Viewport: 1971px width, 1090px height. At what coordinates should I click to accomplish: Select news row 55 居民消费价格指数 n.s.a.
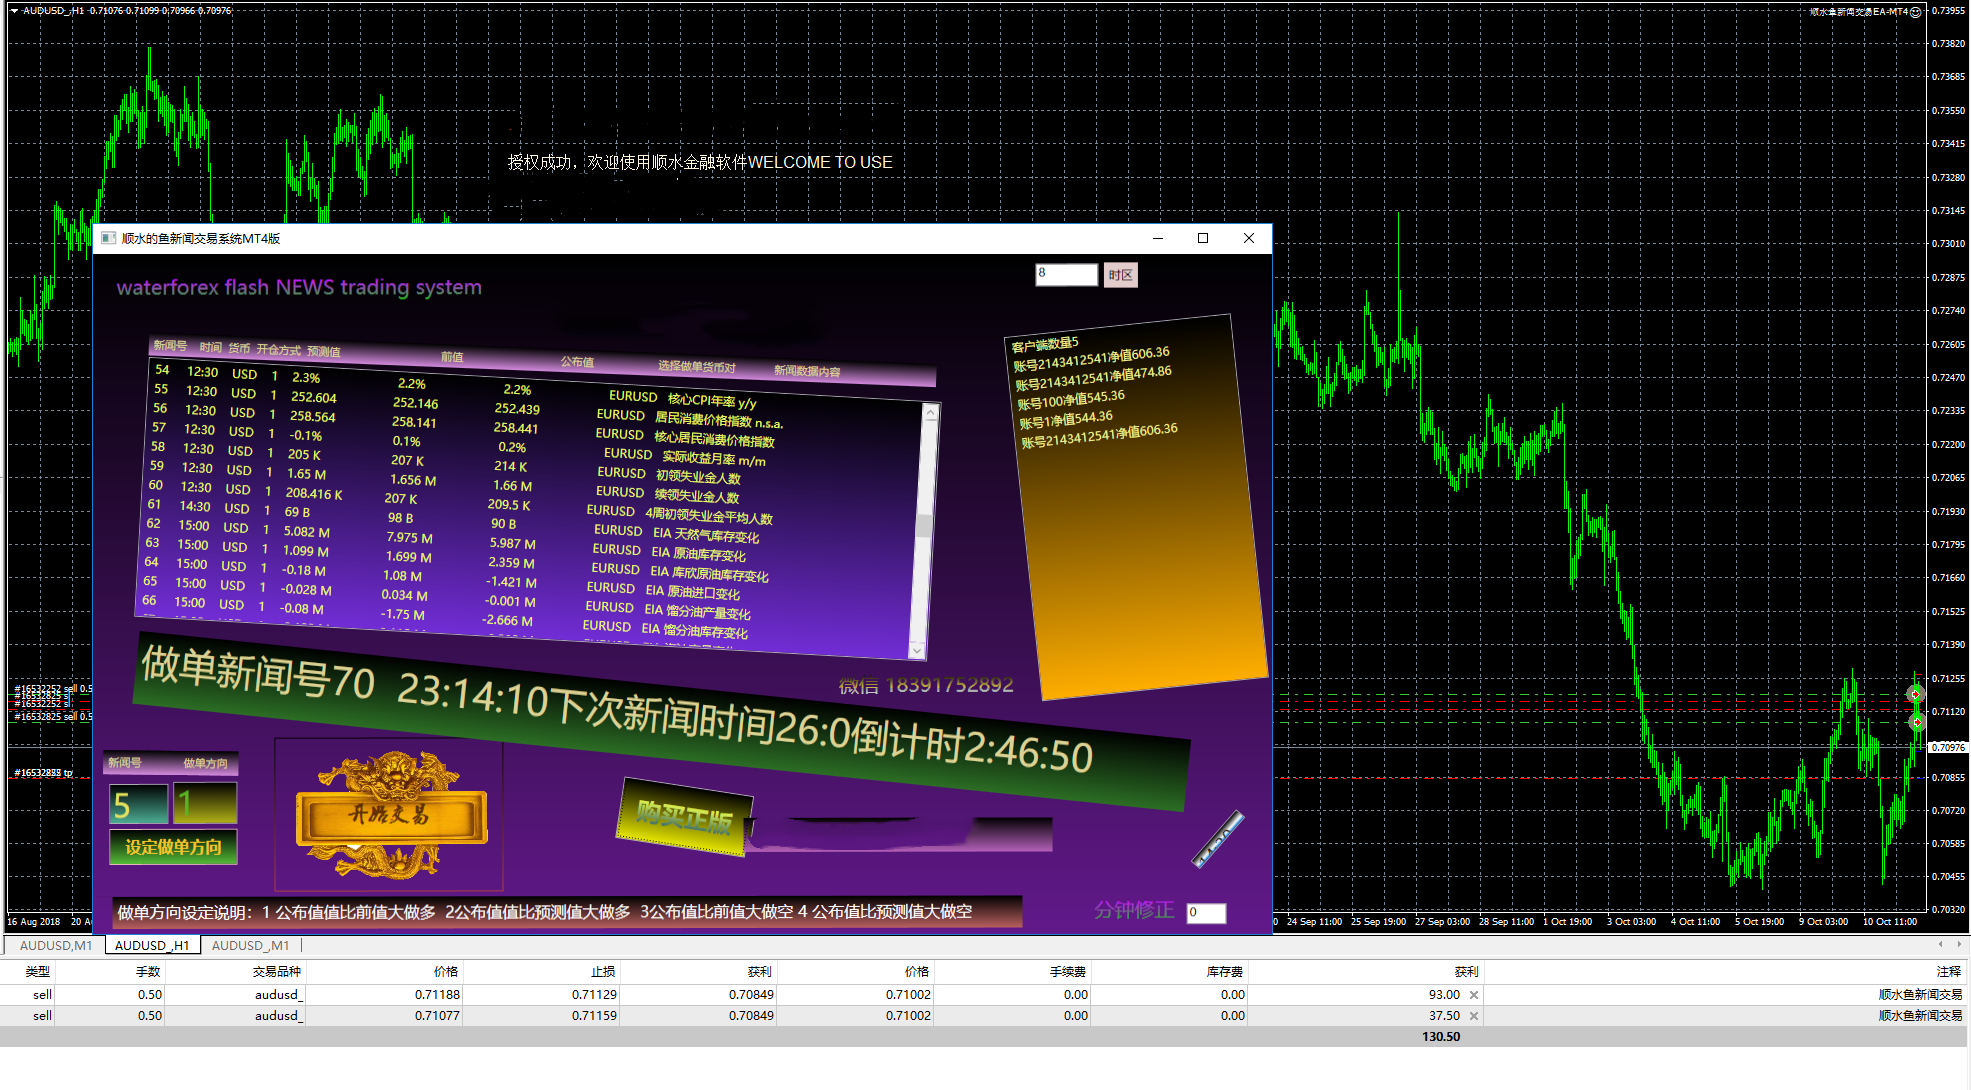tap(467, 405)
